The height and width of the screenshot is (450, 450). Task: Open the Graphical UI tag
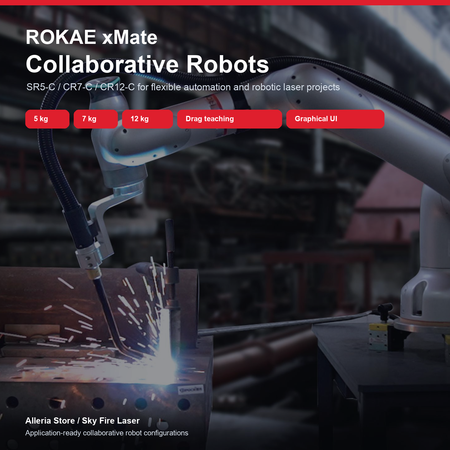point(335,119)
